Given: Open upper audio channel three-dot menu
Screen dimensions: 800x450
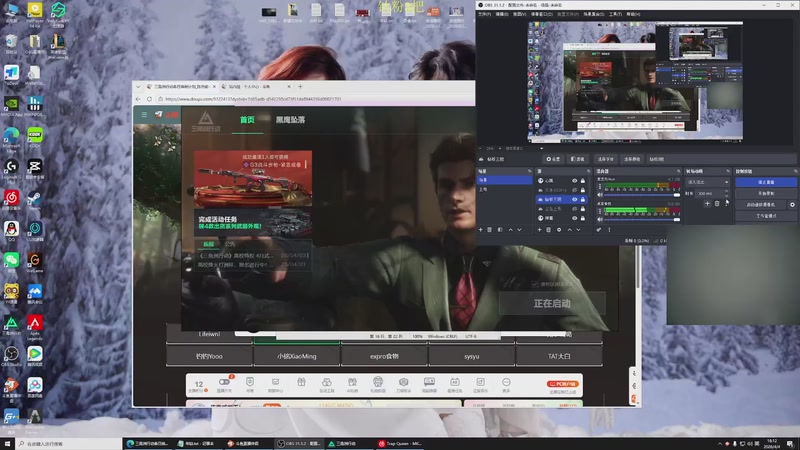Looking at the screenshot, I should [600, 187].
